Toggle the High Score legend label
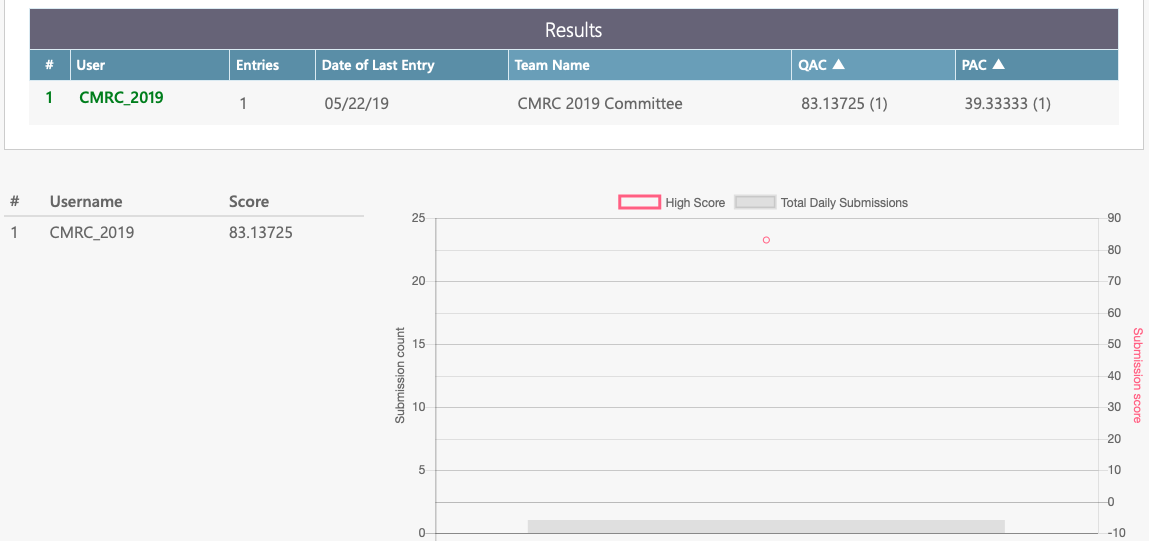 [x=695, y=202]
